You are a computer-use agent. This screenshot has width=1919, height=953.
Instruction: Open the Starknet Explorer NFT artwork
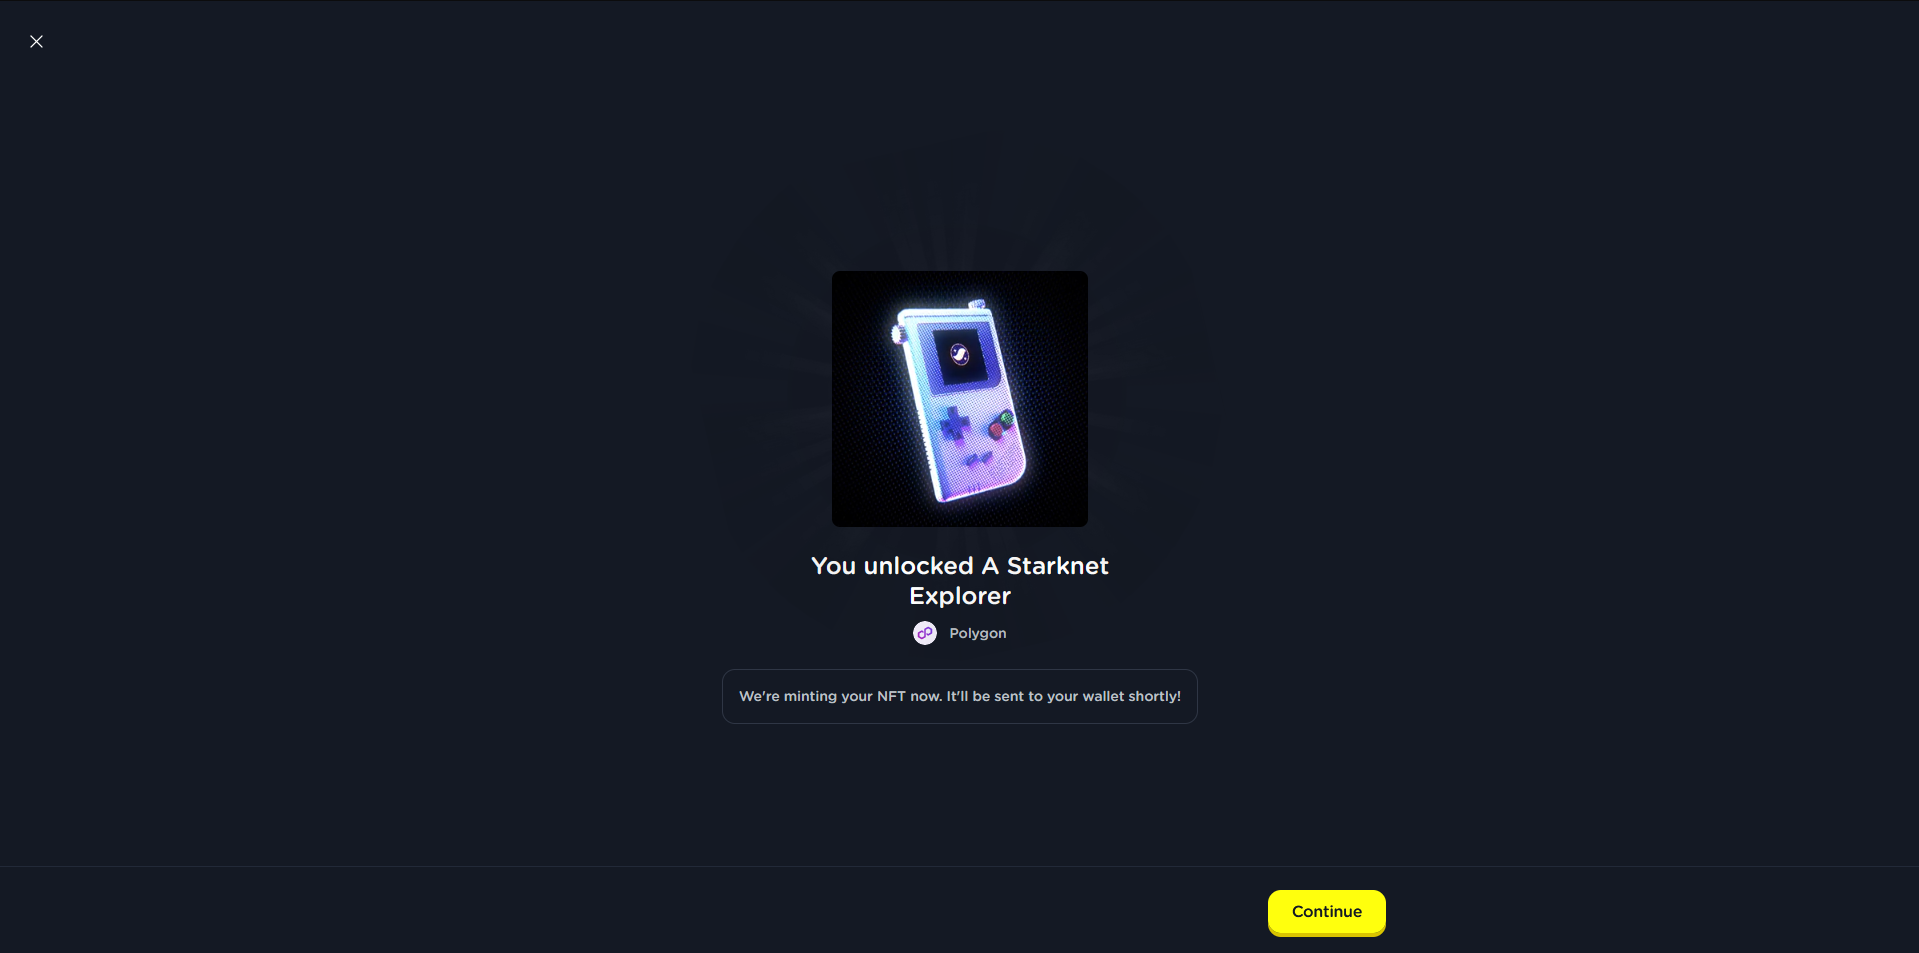(x=959, y=398)
